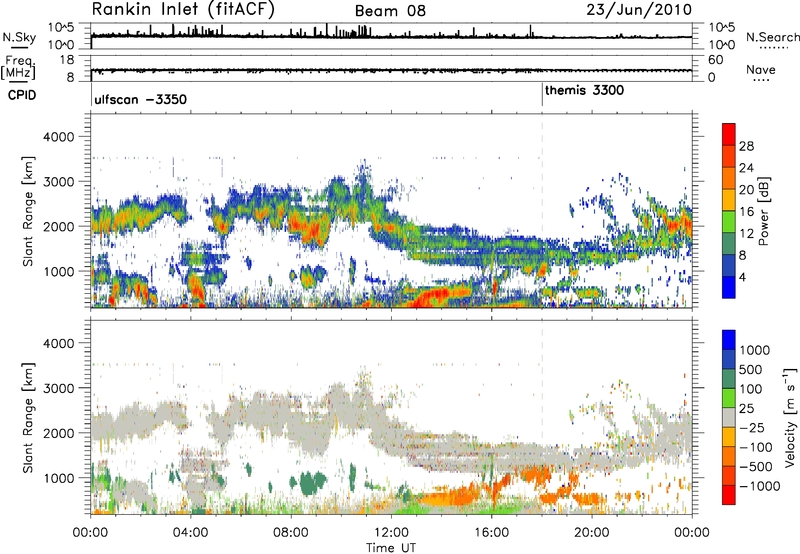The height and width of the screenshot is (554, 800).
Task: Click the 'Rankin Inlet (fitACF)' title
Action: 183,10
